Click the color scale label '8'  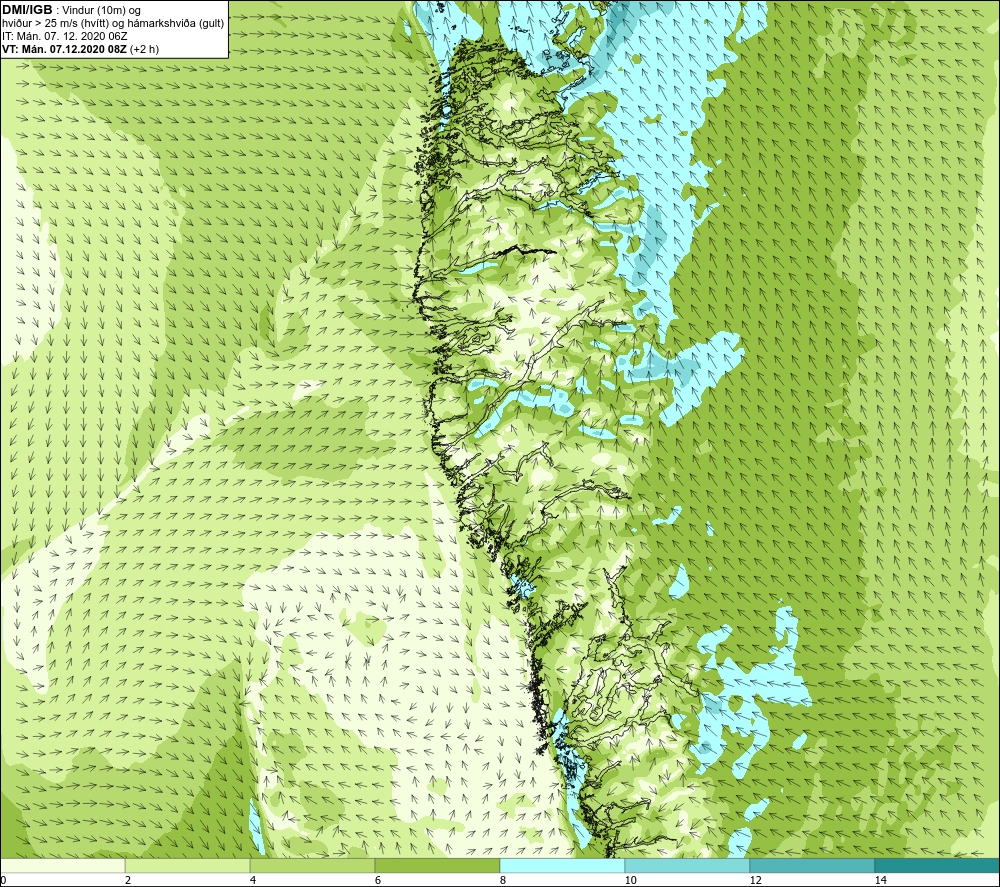[503, 880]
